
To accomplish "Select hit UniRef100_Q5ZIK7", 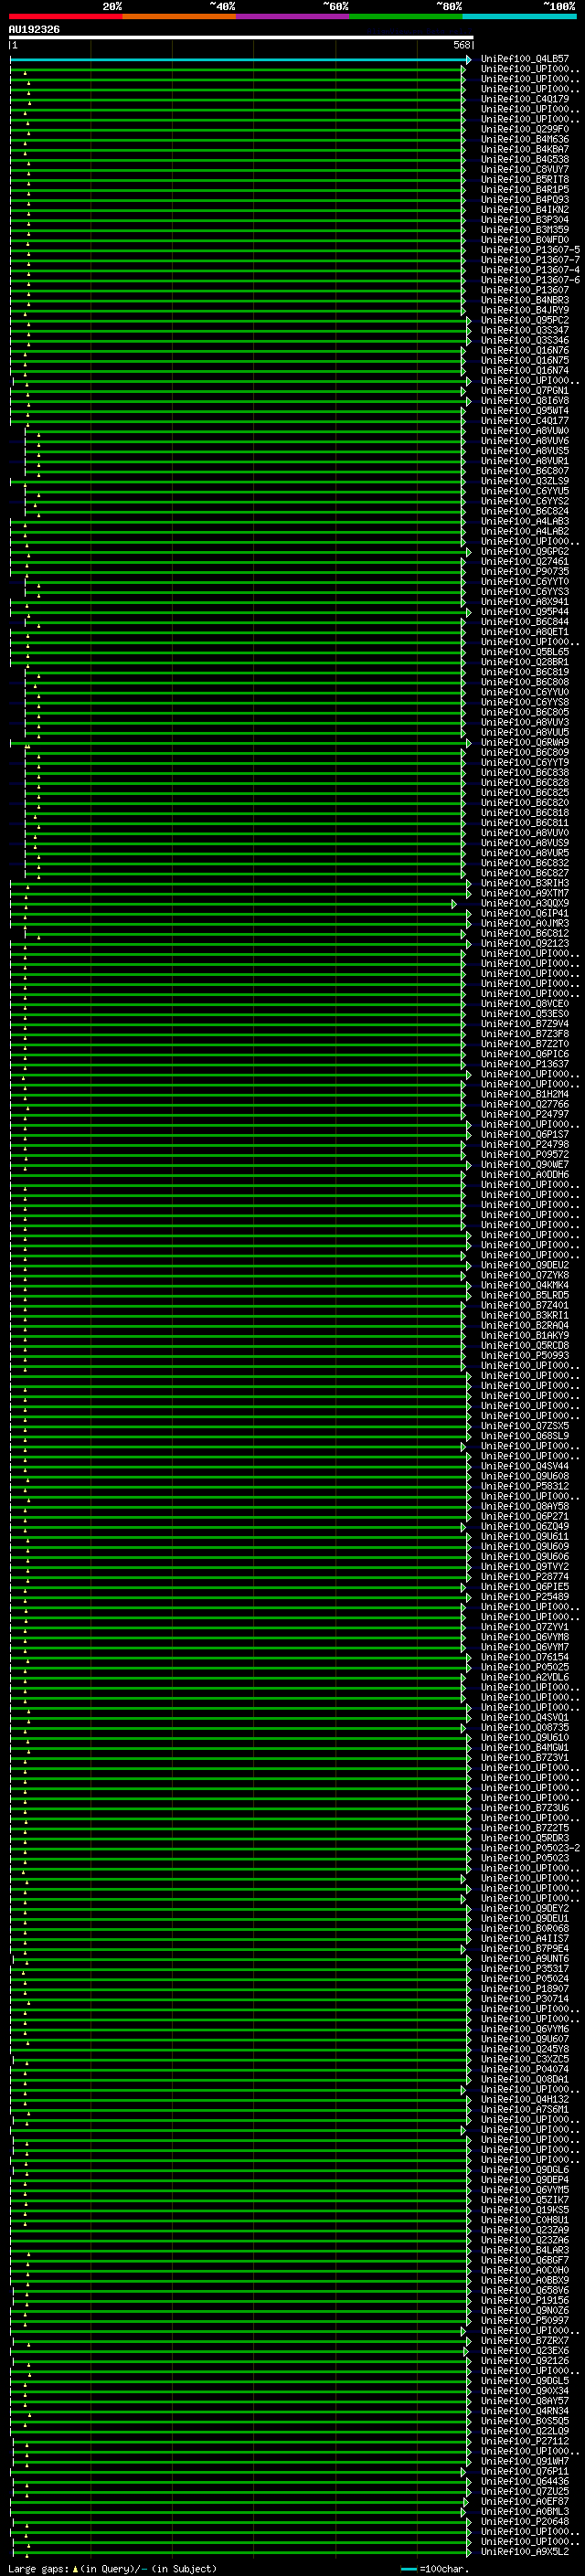I will pos(525,2199).
